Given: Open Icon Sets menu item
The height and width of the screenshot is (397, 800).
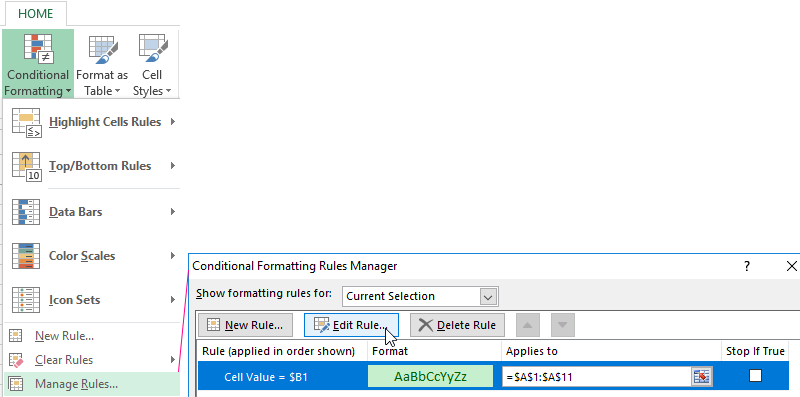Looking at the screenshot, I should (92, 300).
